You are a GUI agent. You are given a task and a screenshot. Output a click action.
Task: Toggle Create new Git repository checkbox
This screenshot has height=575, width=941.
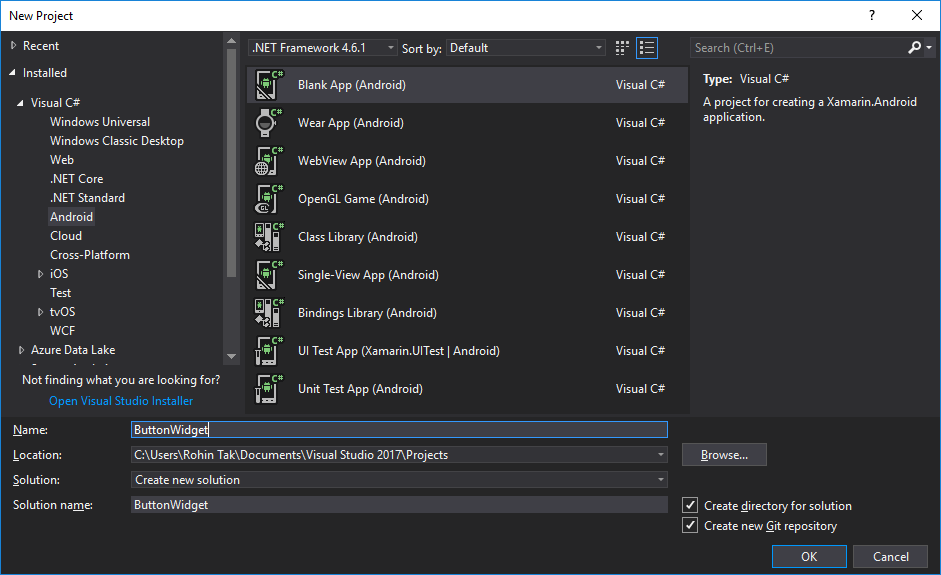point(690,525)
